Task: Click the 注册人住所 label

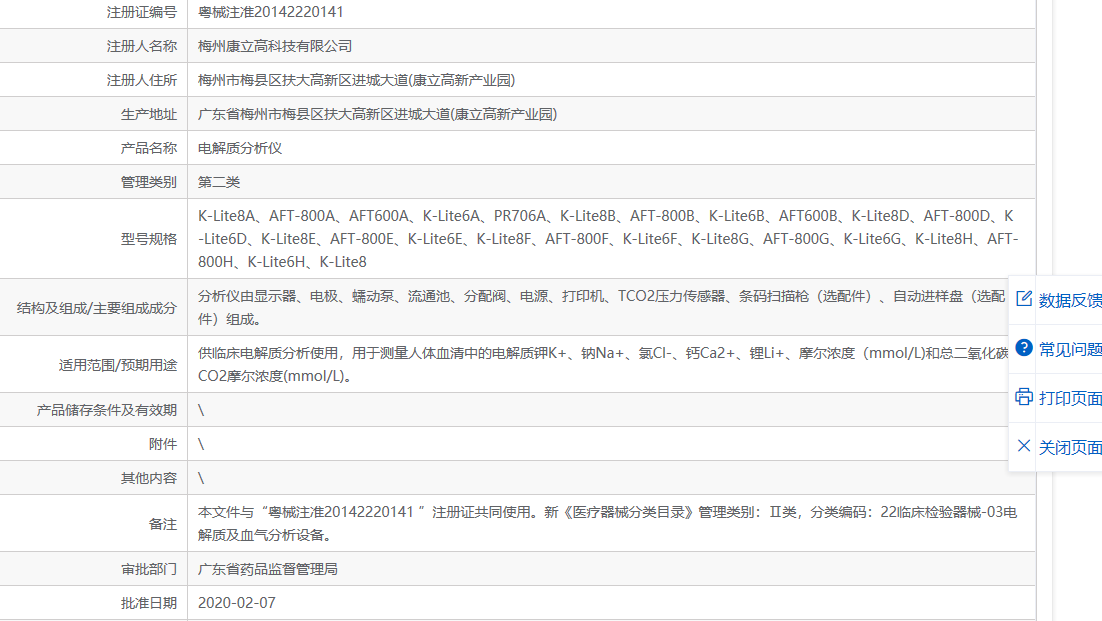Action: pyautogui.click(x=142, y=80)
